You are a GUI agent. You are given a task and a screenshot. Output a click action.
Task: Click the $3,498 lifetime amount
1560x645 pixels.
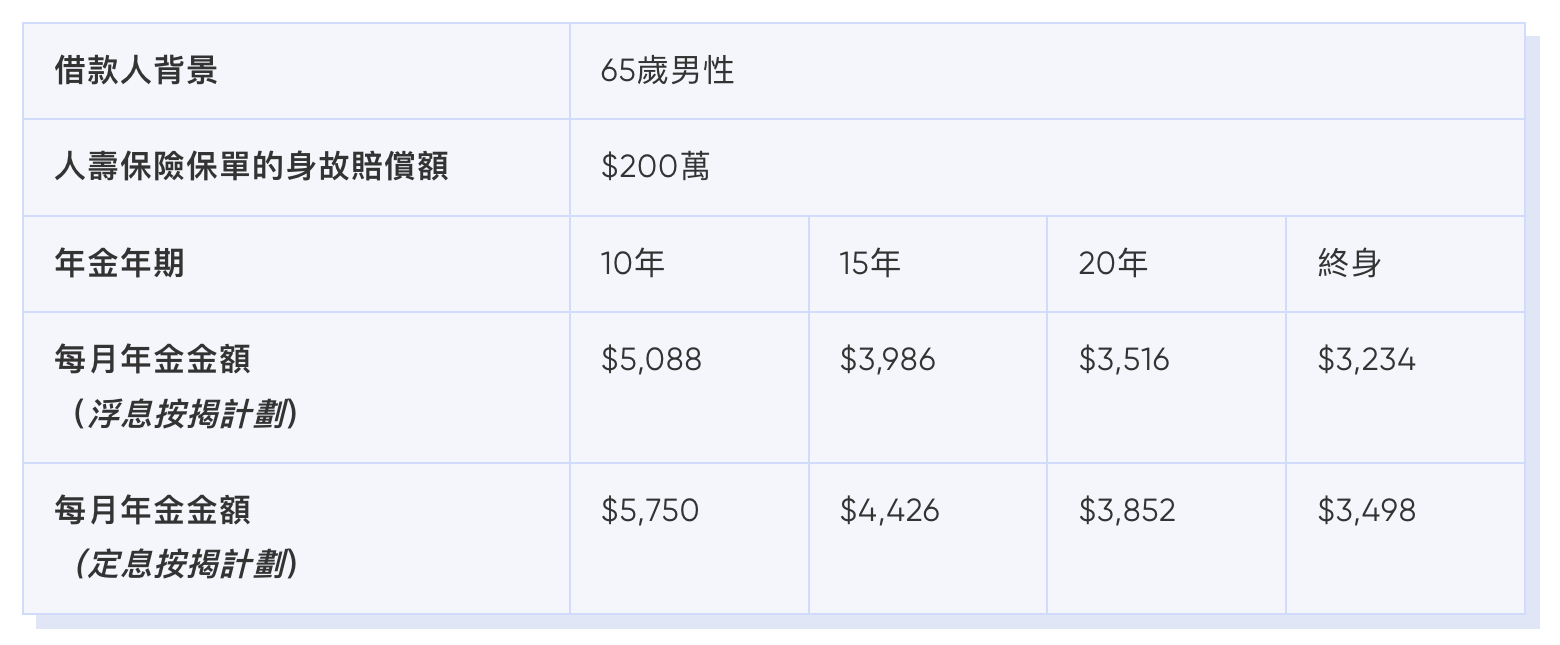1366,511
